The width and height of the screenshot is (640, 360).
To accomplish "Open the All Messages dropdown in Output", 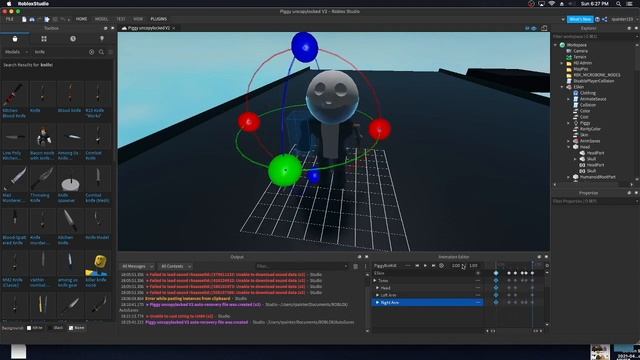I will tap(137, 267).
